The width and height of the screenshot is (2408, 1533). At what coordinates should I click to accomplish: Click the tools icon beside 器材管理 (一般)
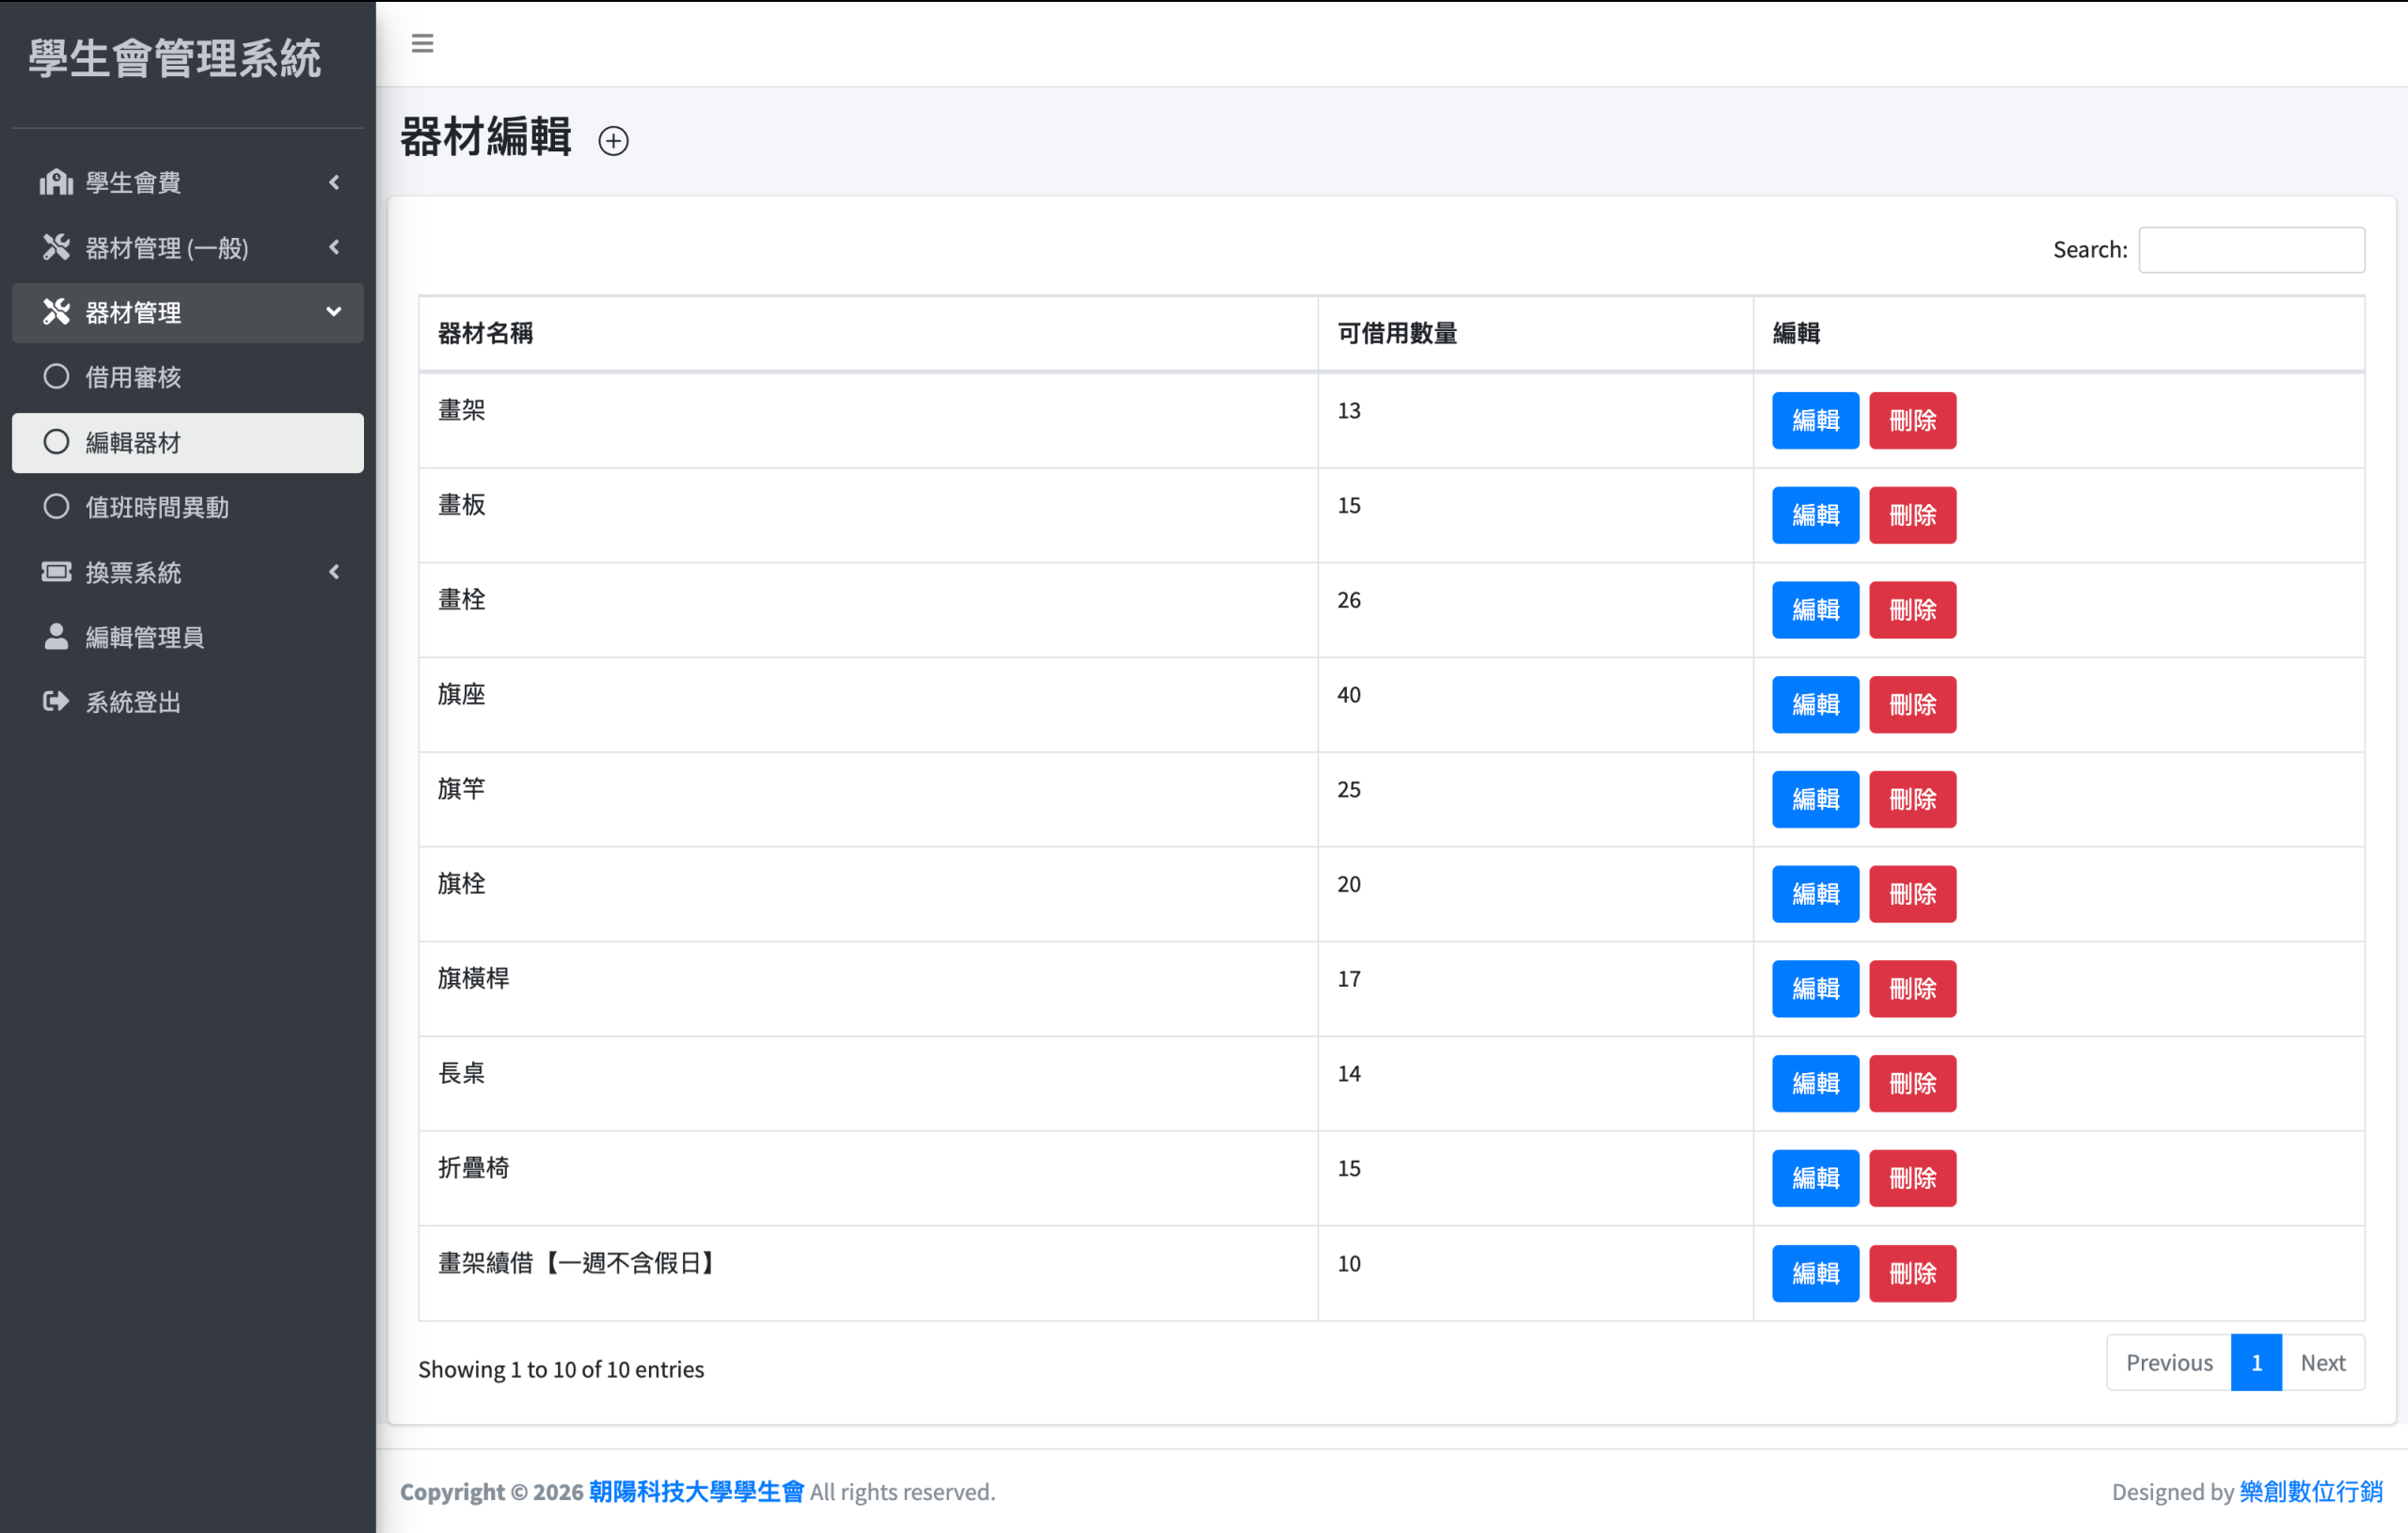[x=56, y=247]
